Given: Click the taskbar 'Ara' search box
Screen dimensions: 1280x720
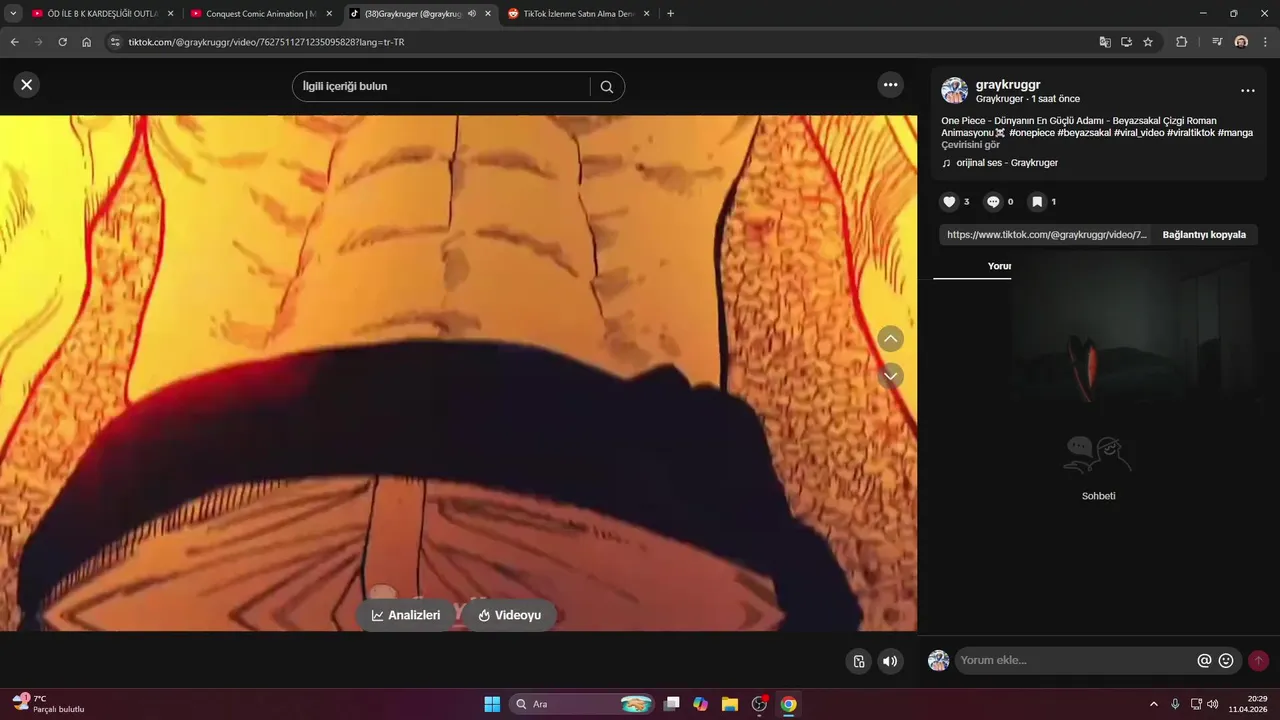Looking at the screenshot, I should click(x=583, y=704).
